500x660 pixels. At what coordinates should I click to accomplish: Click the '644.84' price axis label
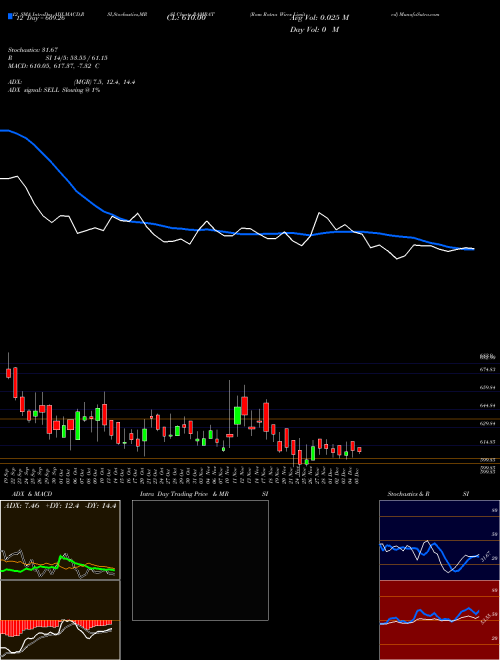point(487,405)
